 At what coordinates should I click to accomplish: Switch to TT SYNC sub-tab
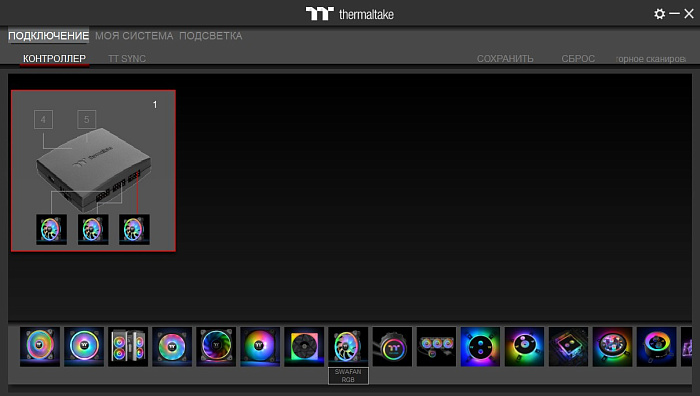pos(127,58)
